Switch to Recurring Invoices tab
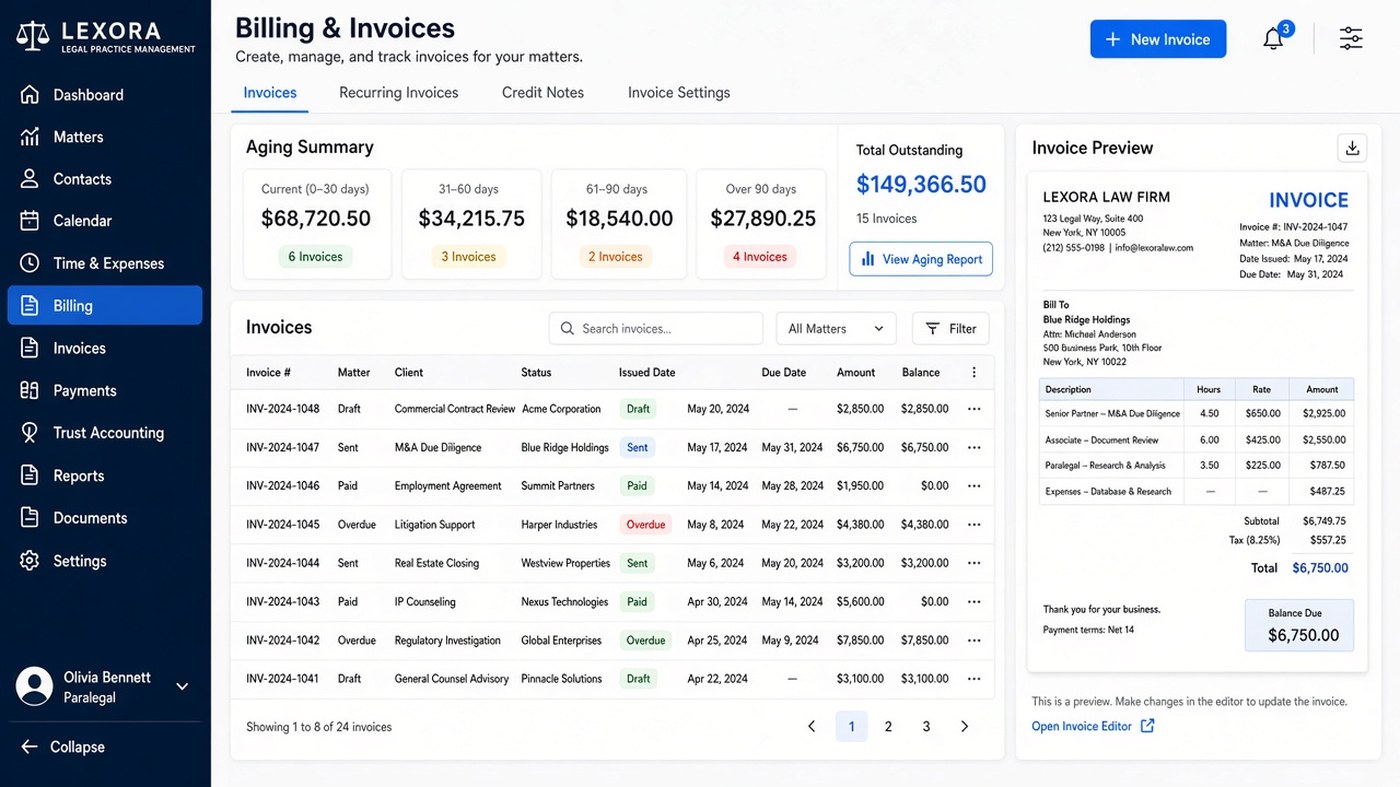 tap(398, 92)
